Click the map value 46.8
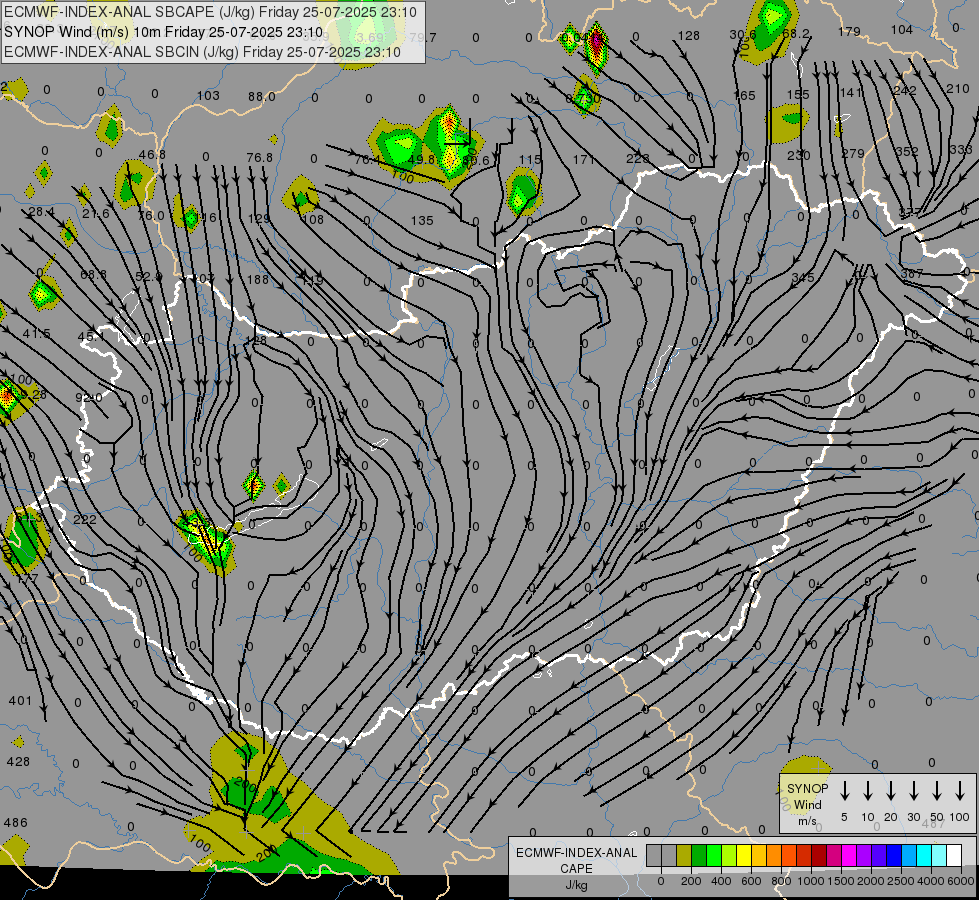Image resolution: width=979 pixels, height=900 pixels. point(152,154)
